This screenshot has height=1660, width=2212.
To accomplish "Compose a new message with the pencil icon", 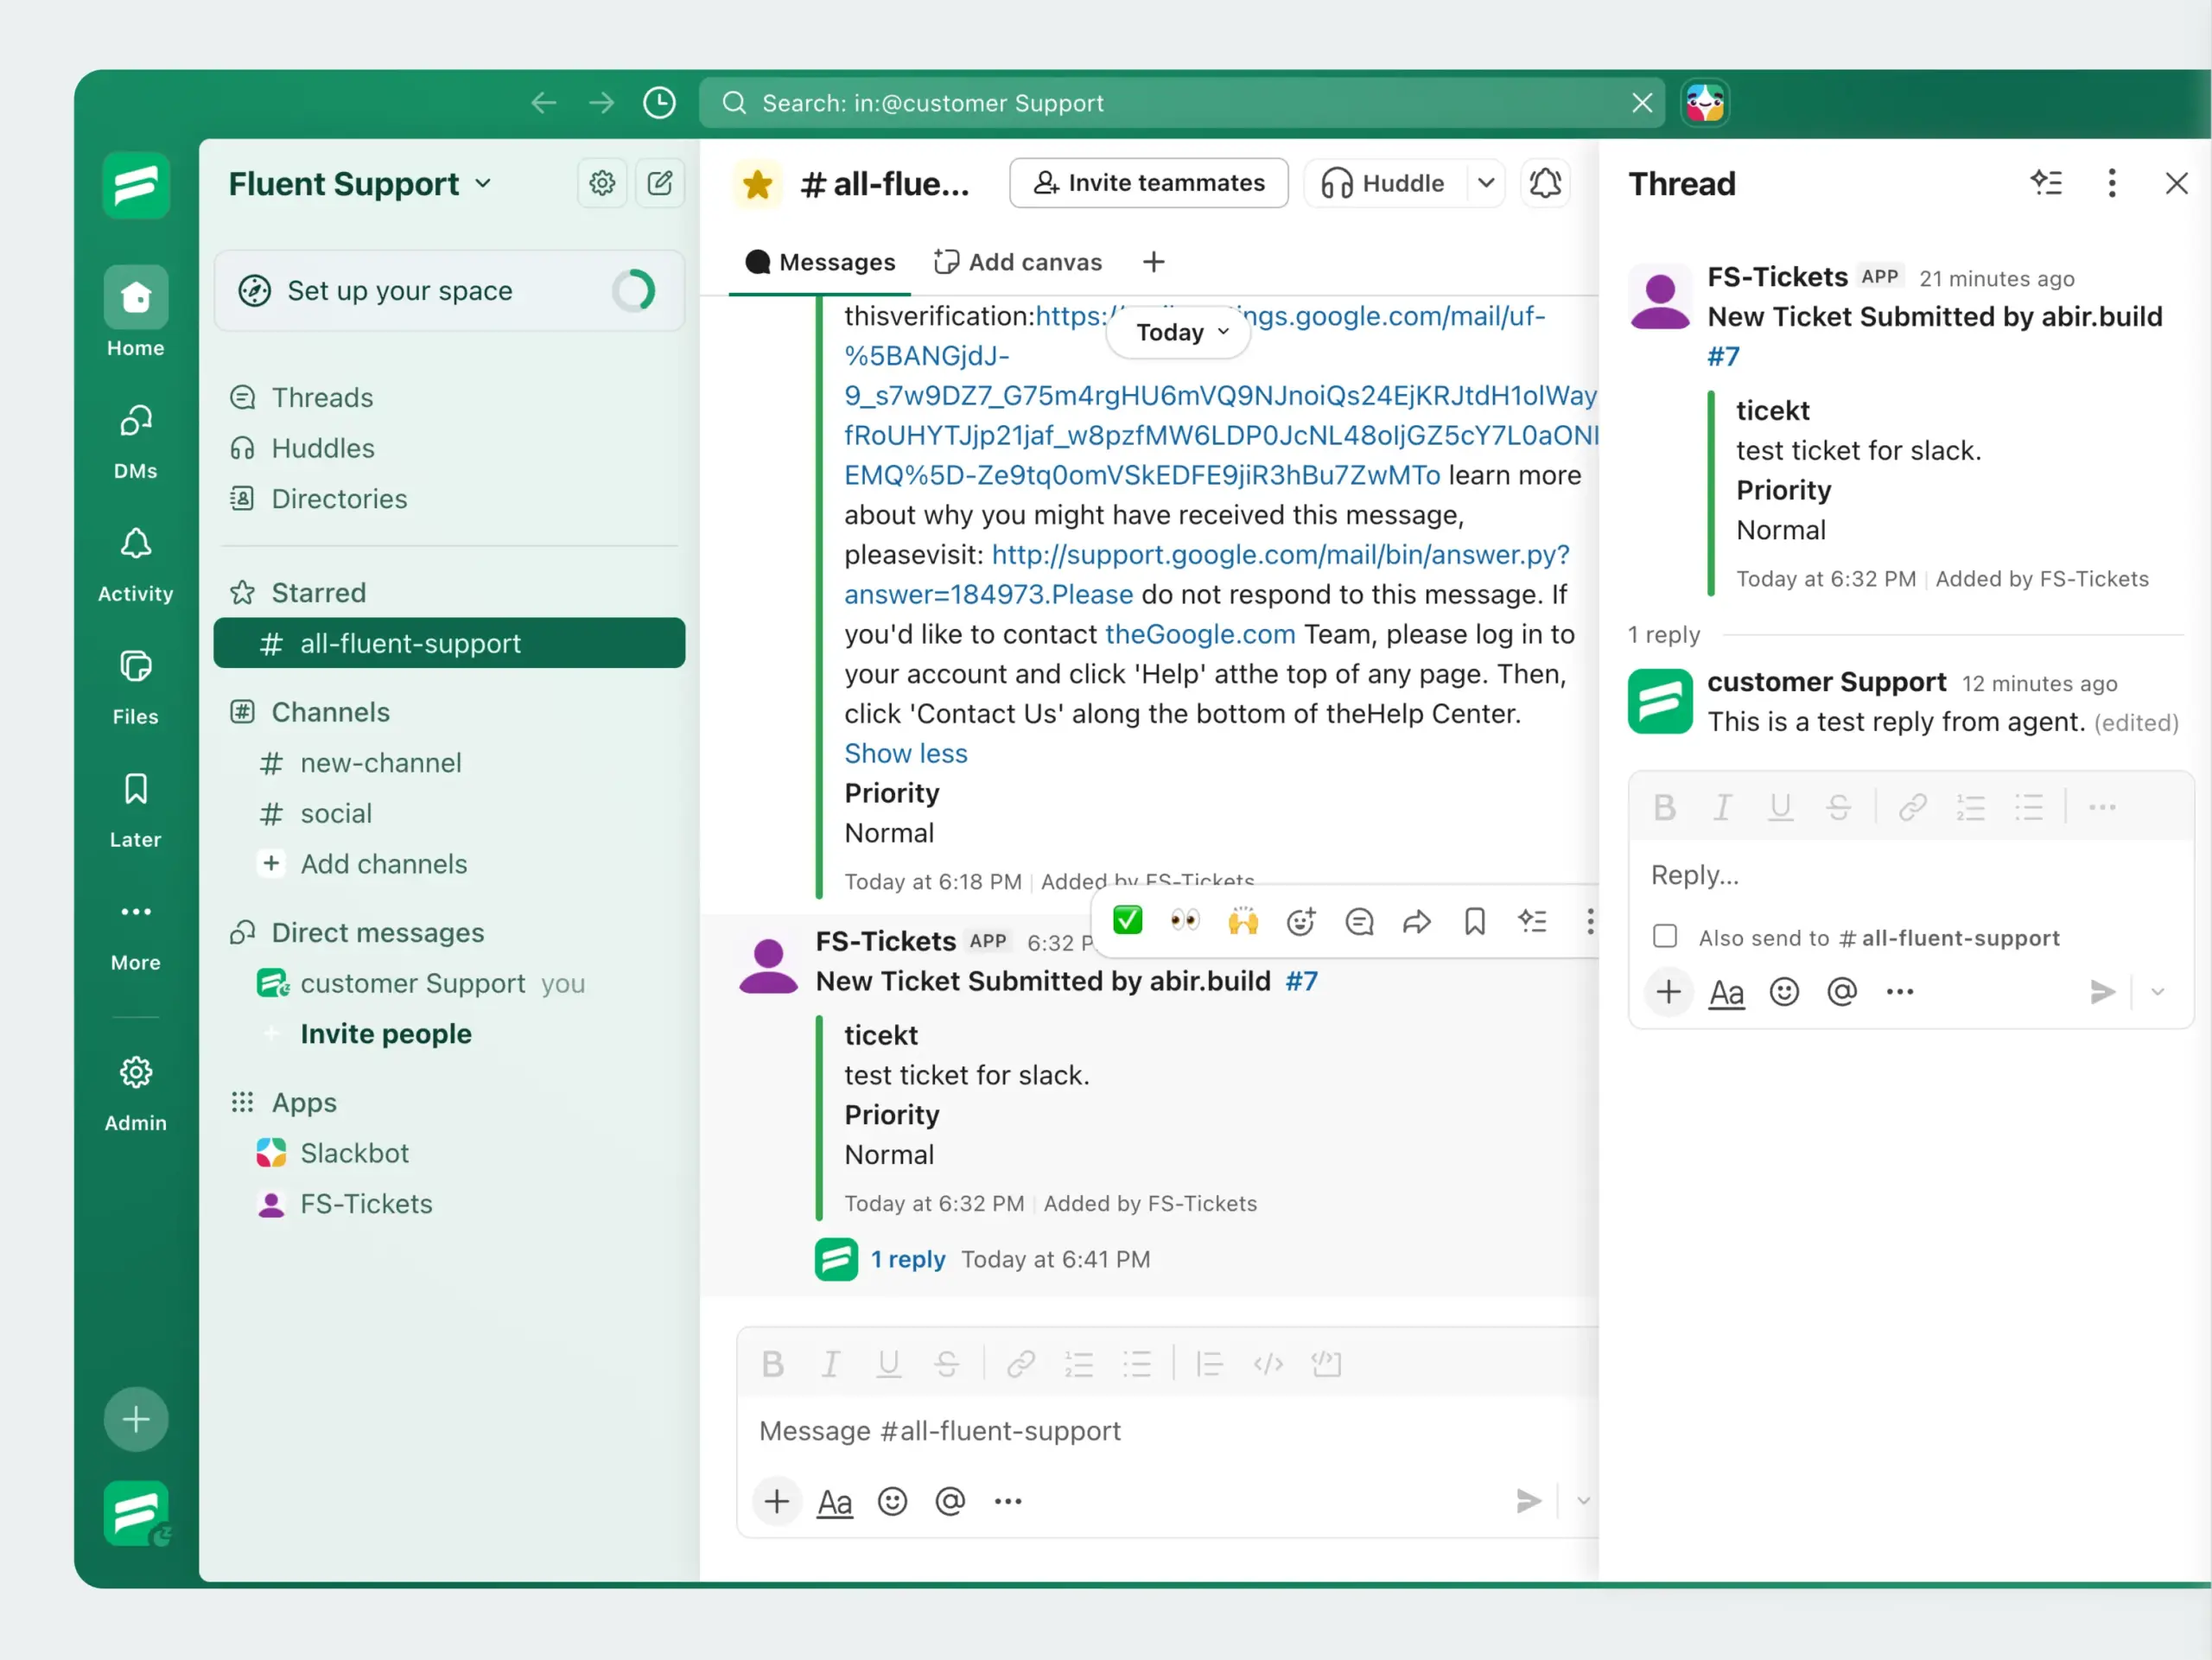I will (660, 183).
